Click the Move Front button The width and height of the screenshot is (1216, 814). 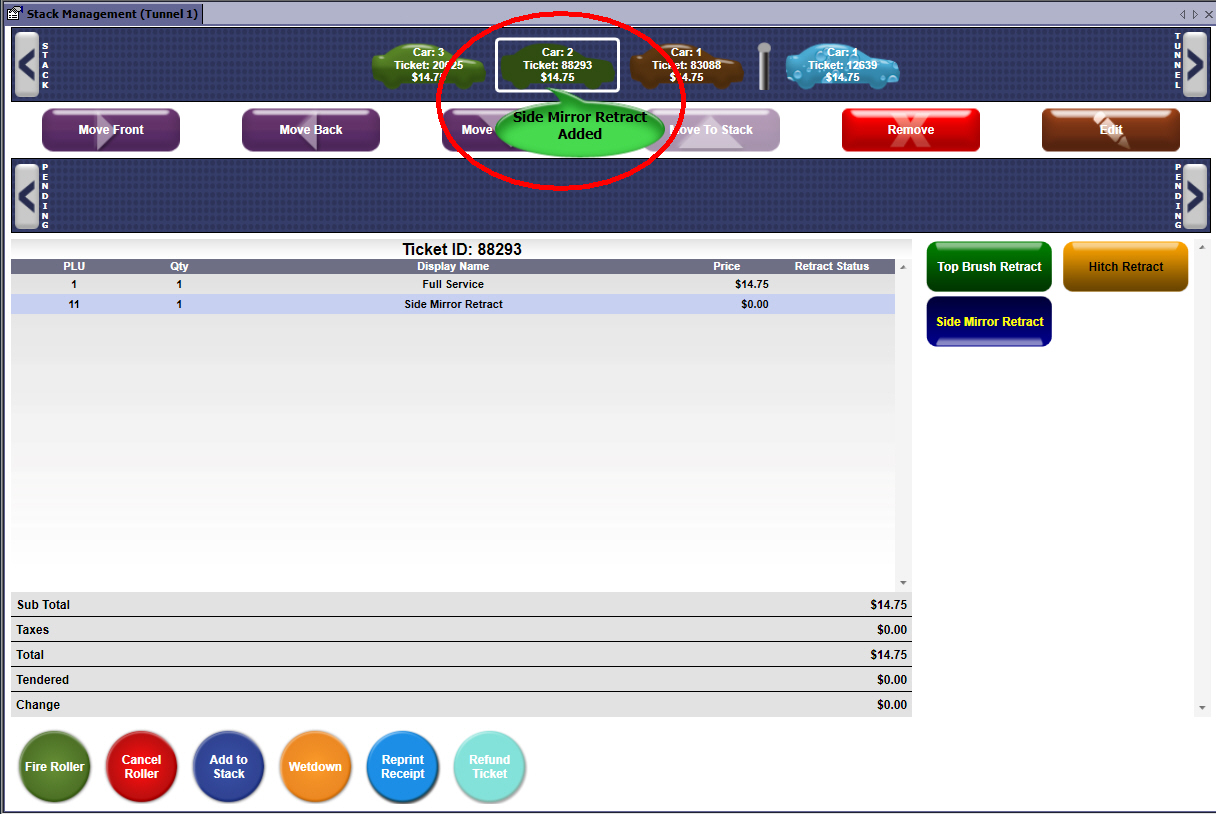(111, 130)
